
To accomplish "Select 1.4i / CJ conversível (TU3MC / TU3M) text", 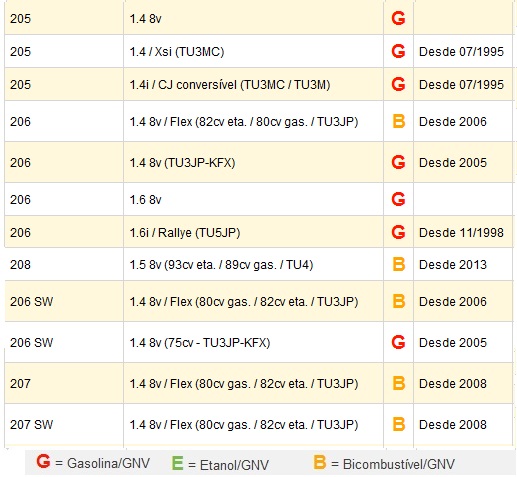I will pyautogui.click(x=230, y=85).
